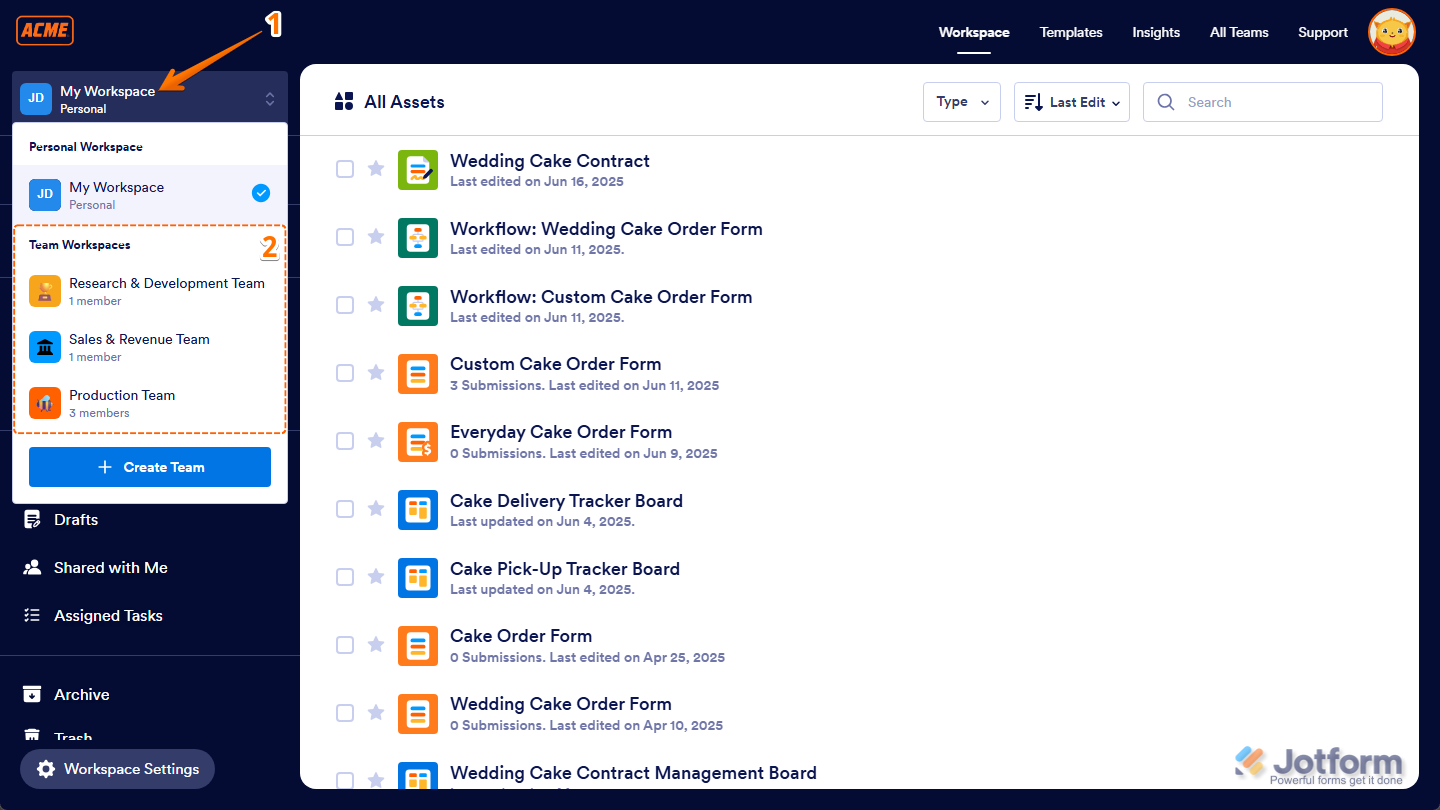Click the Wedding Cake Contract document icon
This screenshot has width=1440, height=810.
(x=418, y=169)
